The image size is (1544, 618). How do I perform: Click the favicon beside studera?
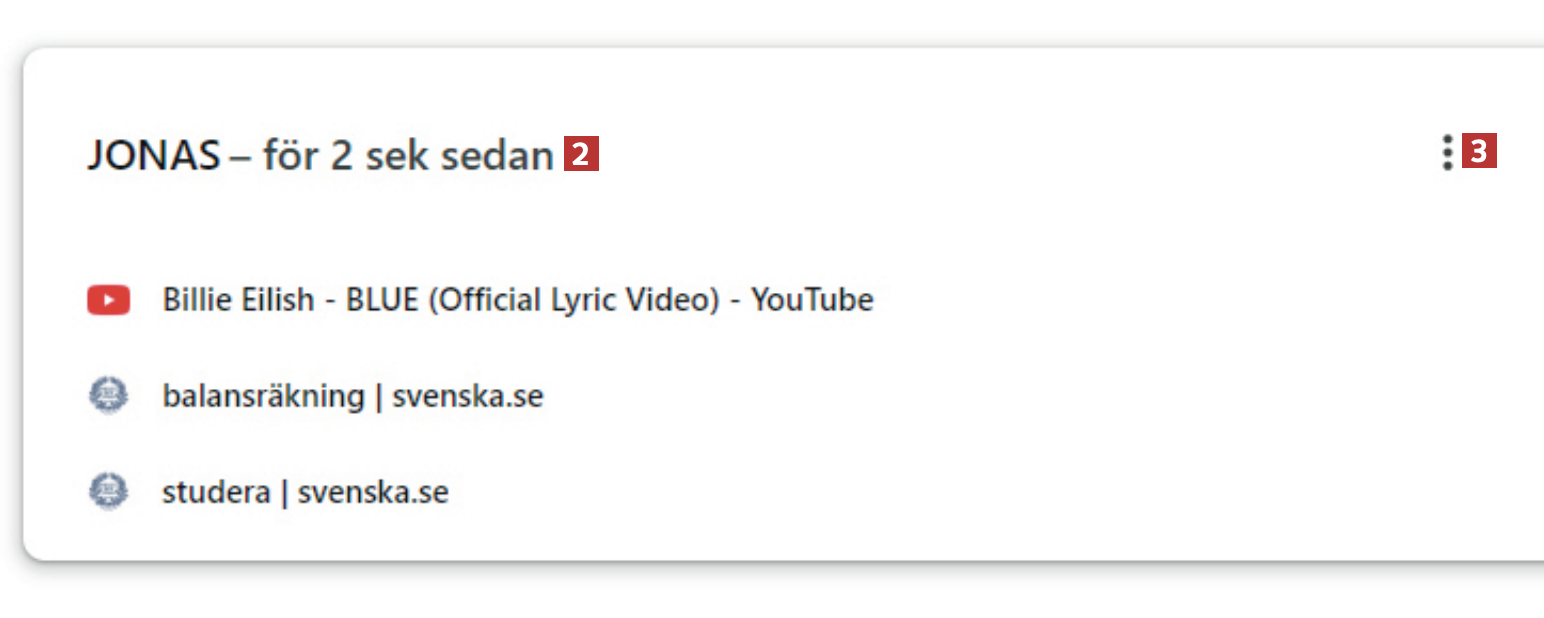pyautogui.click(x=108, y=493)
